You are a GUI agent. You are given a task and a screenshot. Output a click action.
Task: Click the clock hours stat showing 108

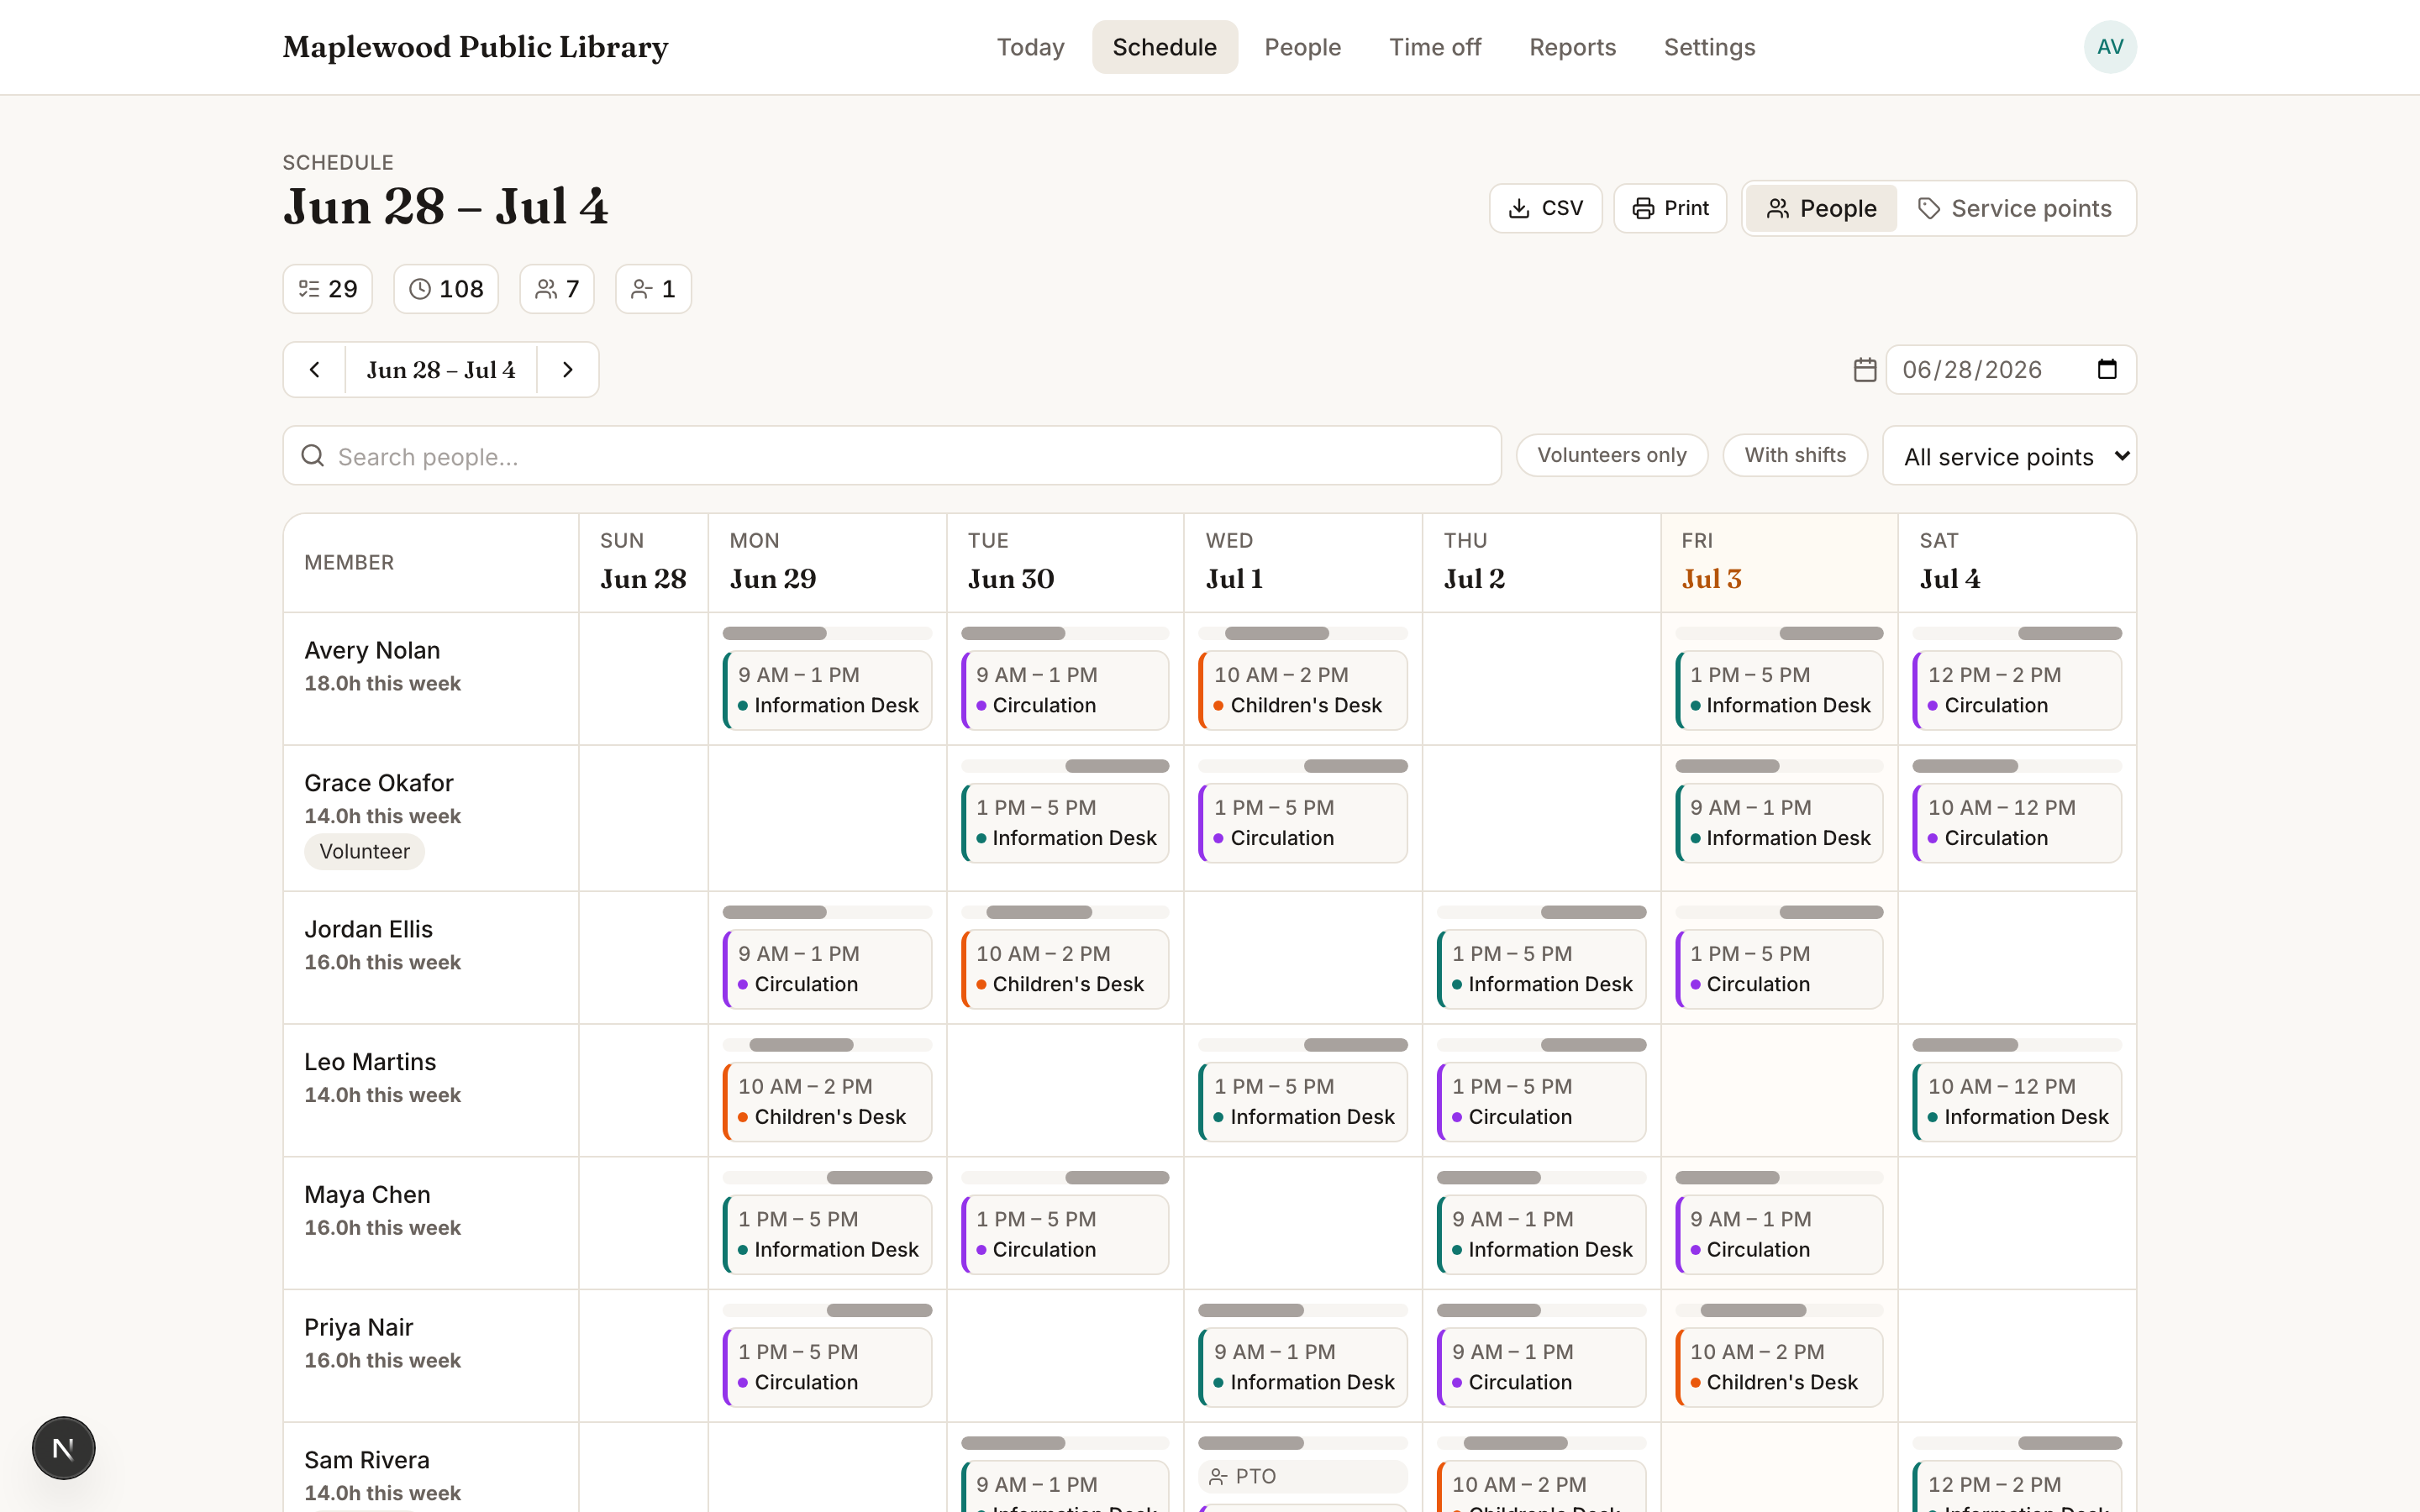coord(446,289)
